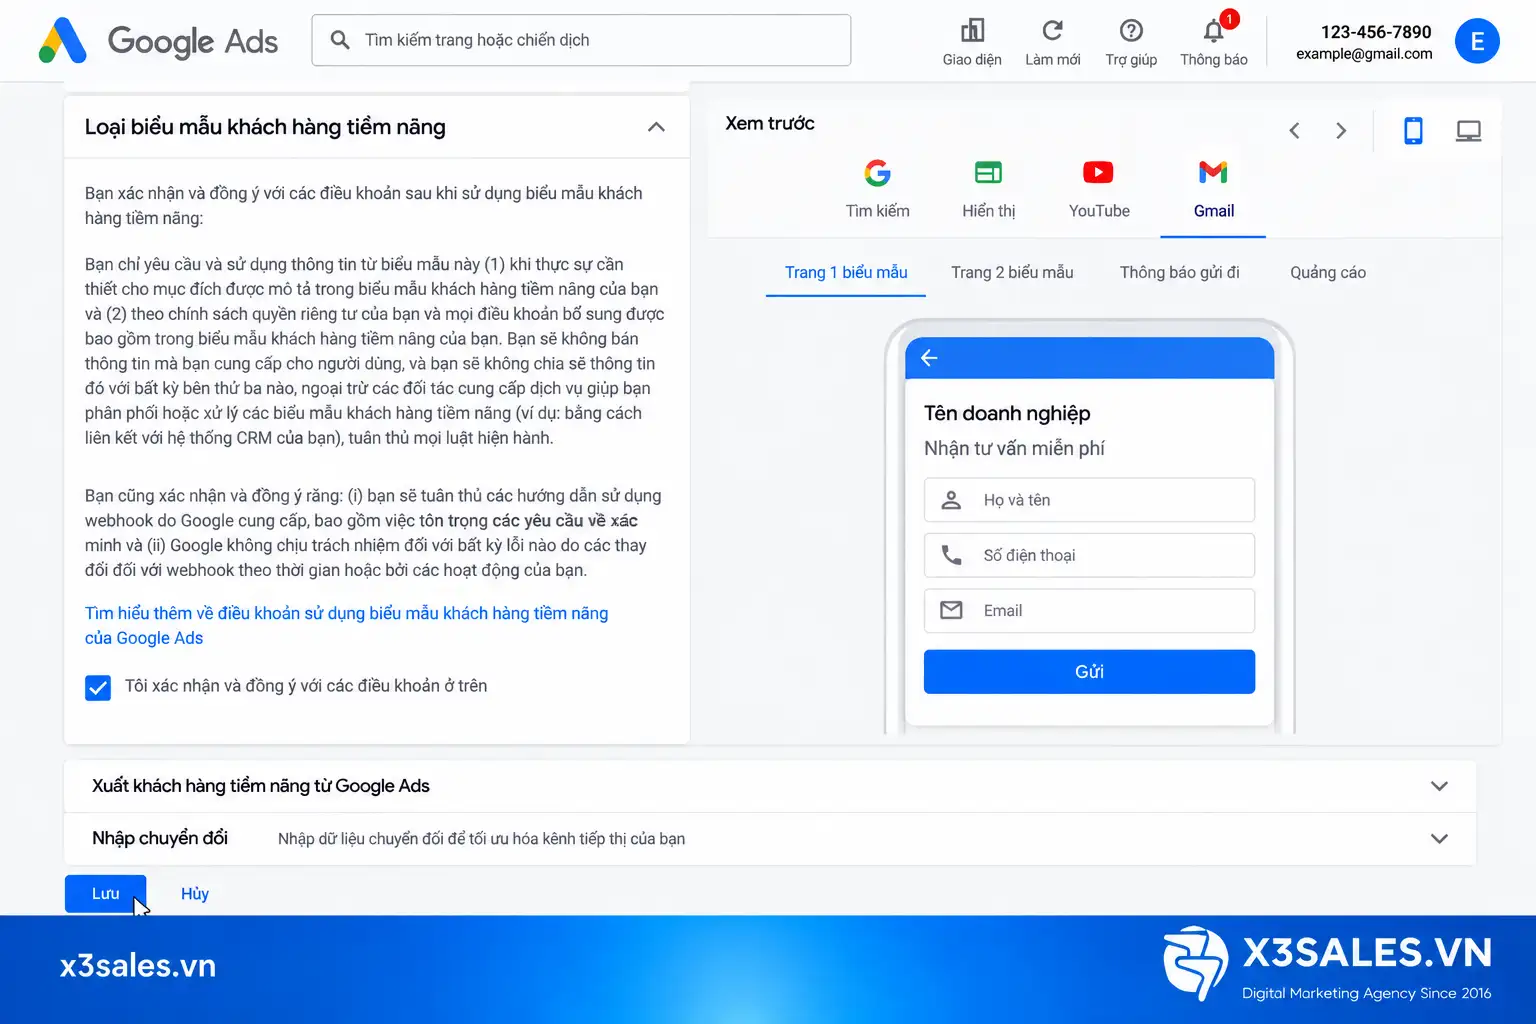Click the Hủy cancel button
The height and width of the screenshot is (1024, 1536).
pos(195,894)
